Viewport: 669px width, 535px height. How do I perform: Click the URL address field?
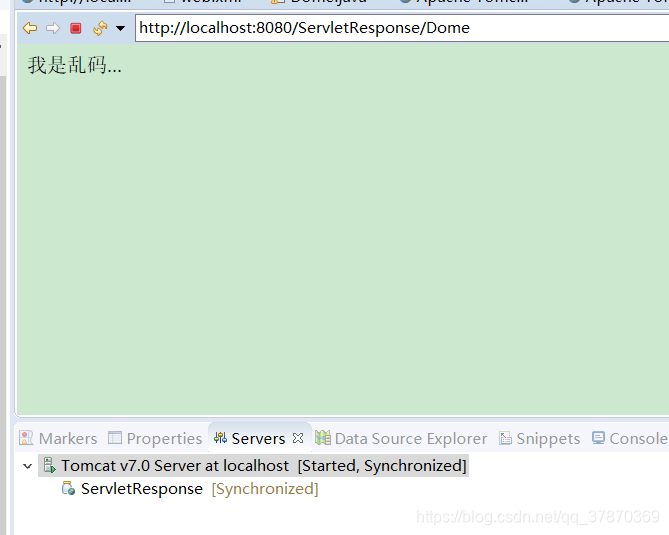[x=402, y=28]
